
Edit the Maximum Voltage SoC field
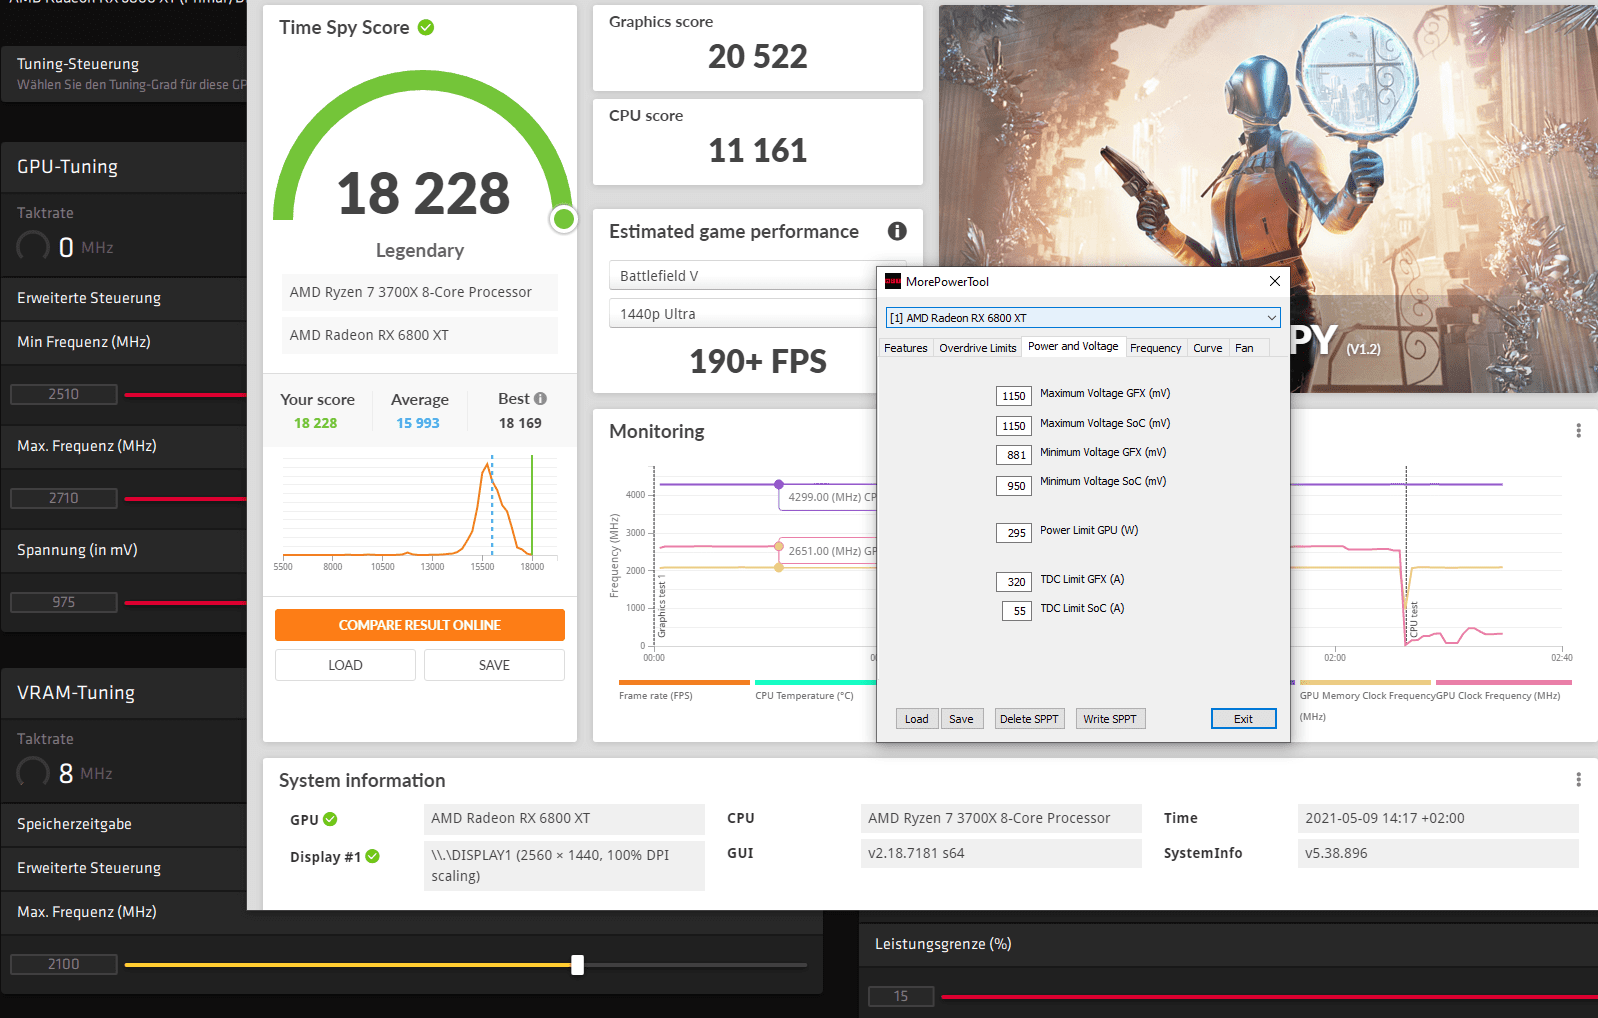(x=1013, y=426)
